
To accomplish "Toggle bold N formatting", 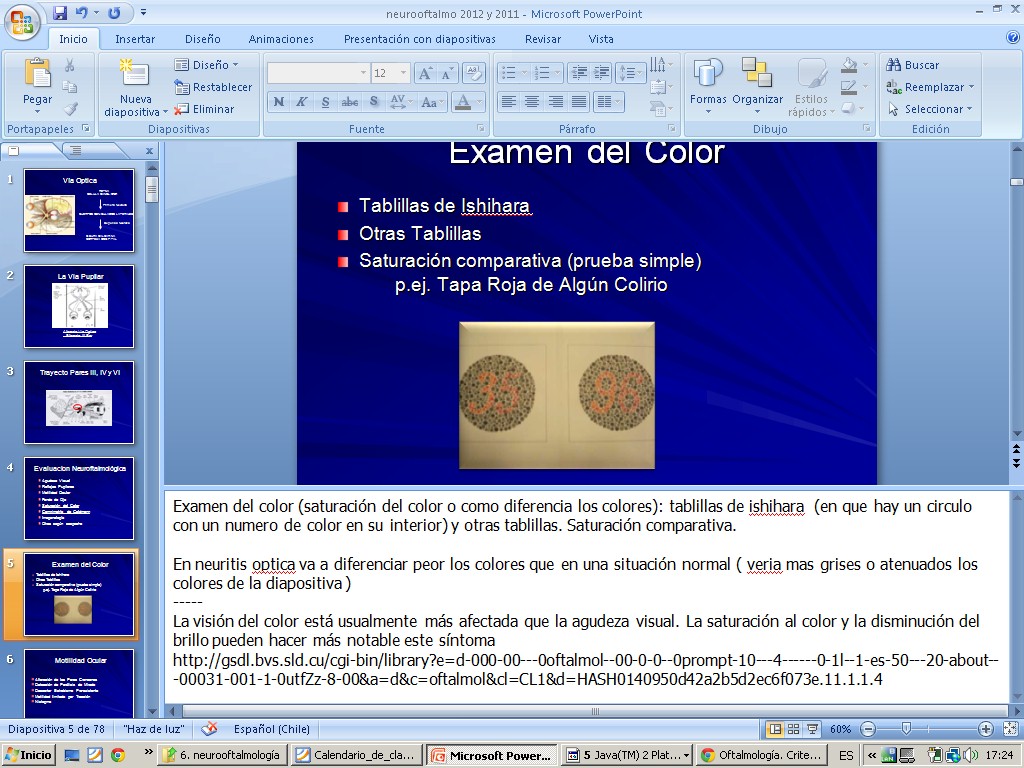I will click(279, 102).
